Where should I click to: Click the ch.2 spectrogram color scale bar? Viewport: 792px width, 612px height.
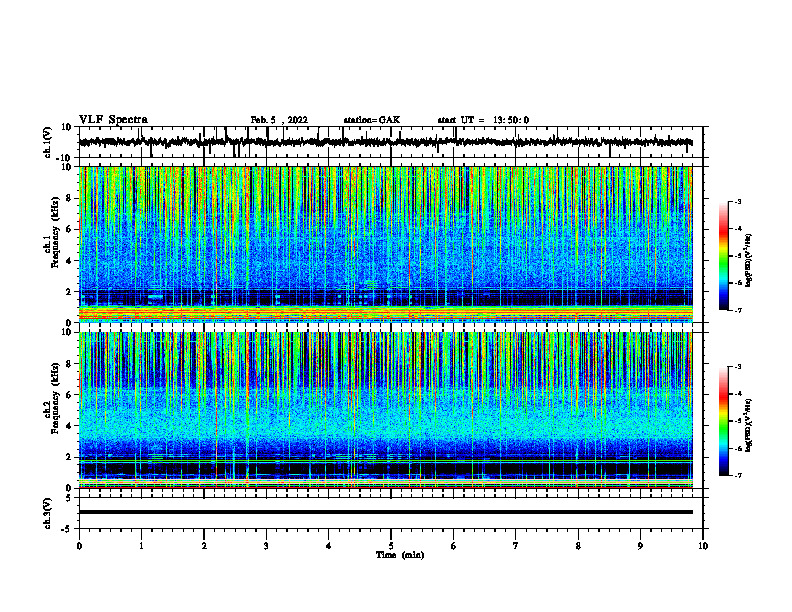point(723,421)
